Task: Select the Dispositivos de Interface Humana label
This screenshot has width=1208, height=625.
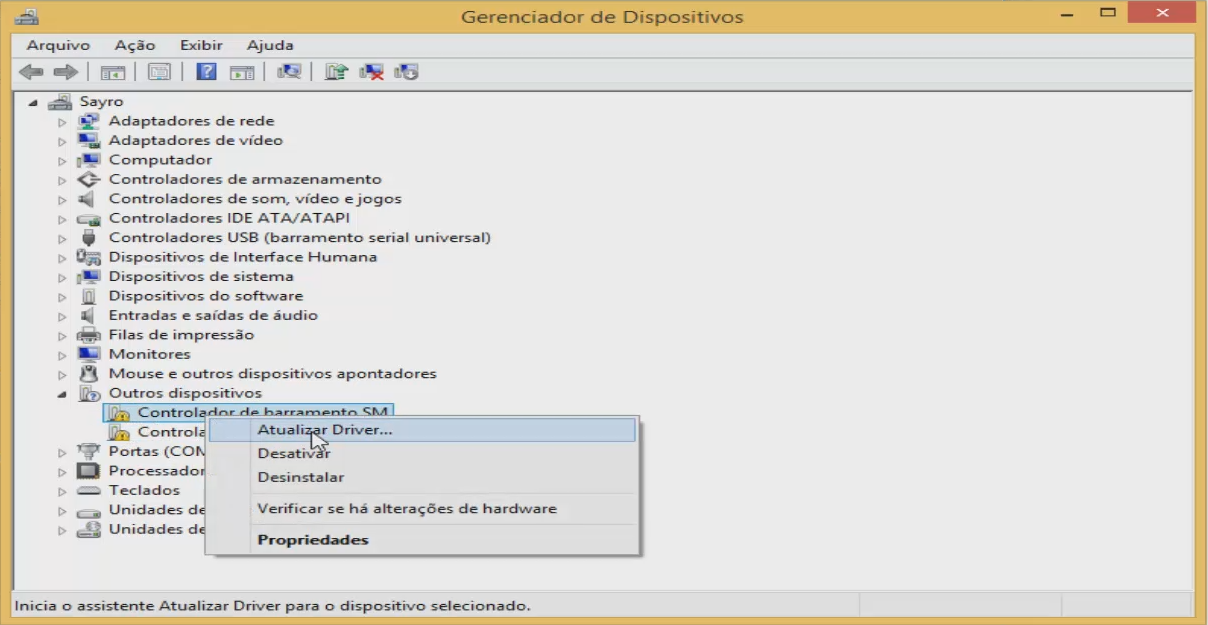Action: (243, 257)
